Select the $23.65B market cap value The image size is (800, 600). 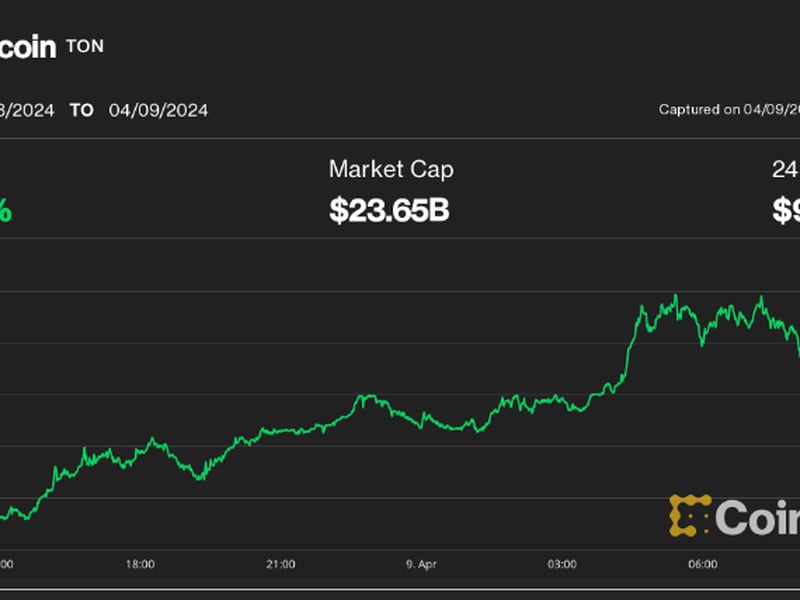click(x=390, y=210)
